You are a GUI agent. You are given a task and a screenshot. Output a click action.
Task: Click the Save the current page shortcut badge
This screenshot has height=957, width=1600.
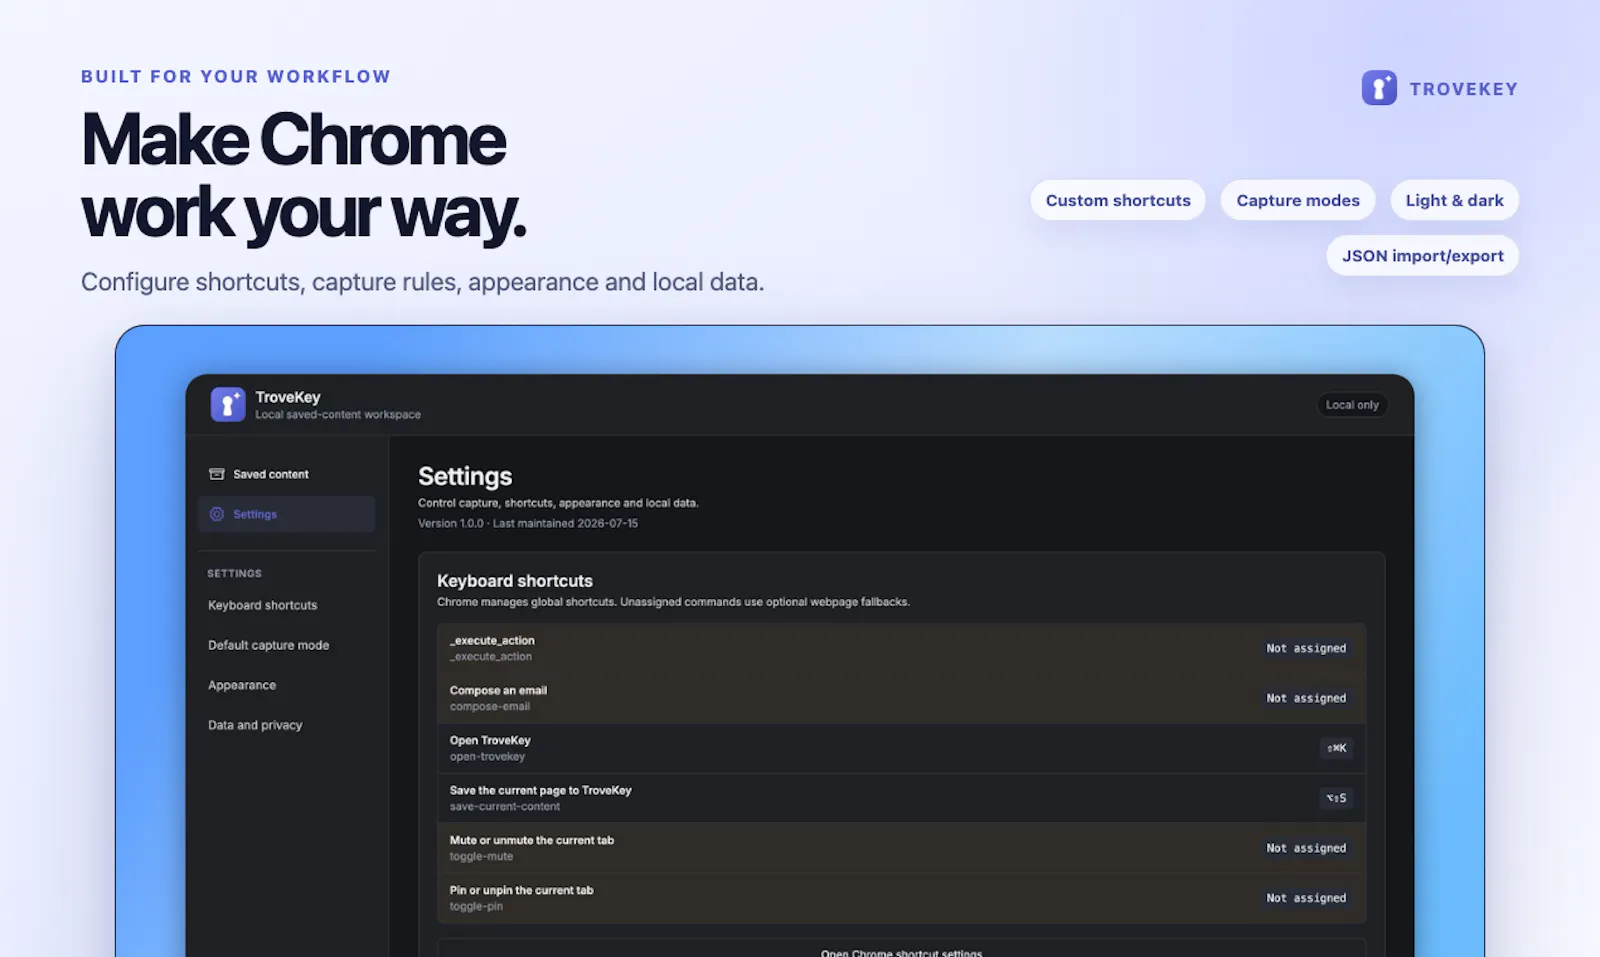pos(1337,798)
